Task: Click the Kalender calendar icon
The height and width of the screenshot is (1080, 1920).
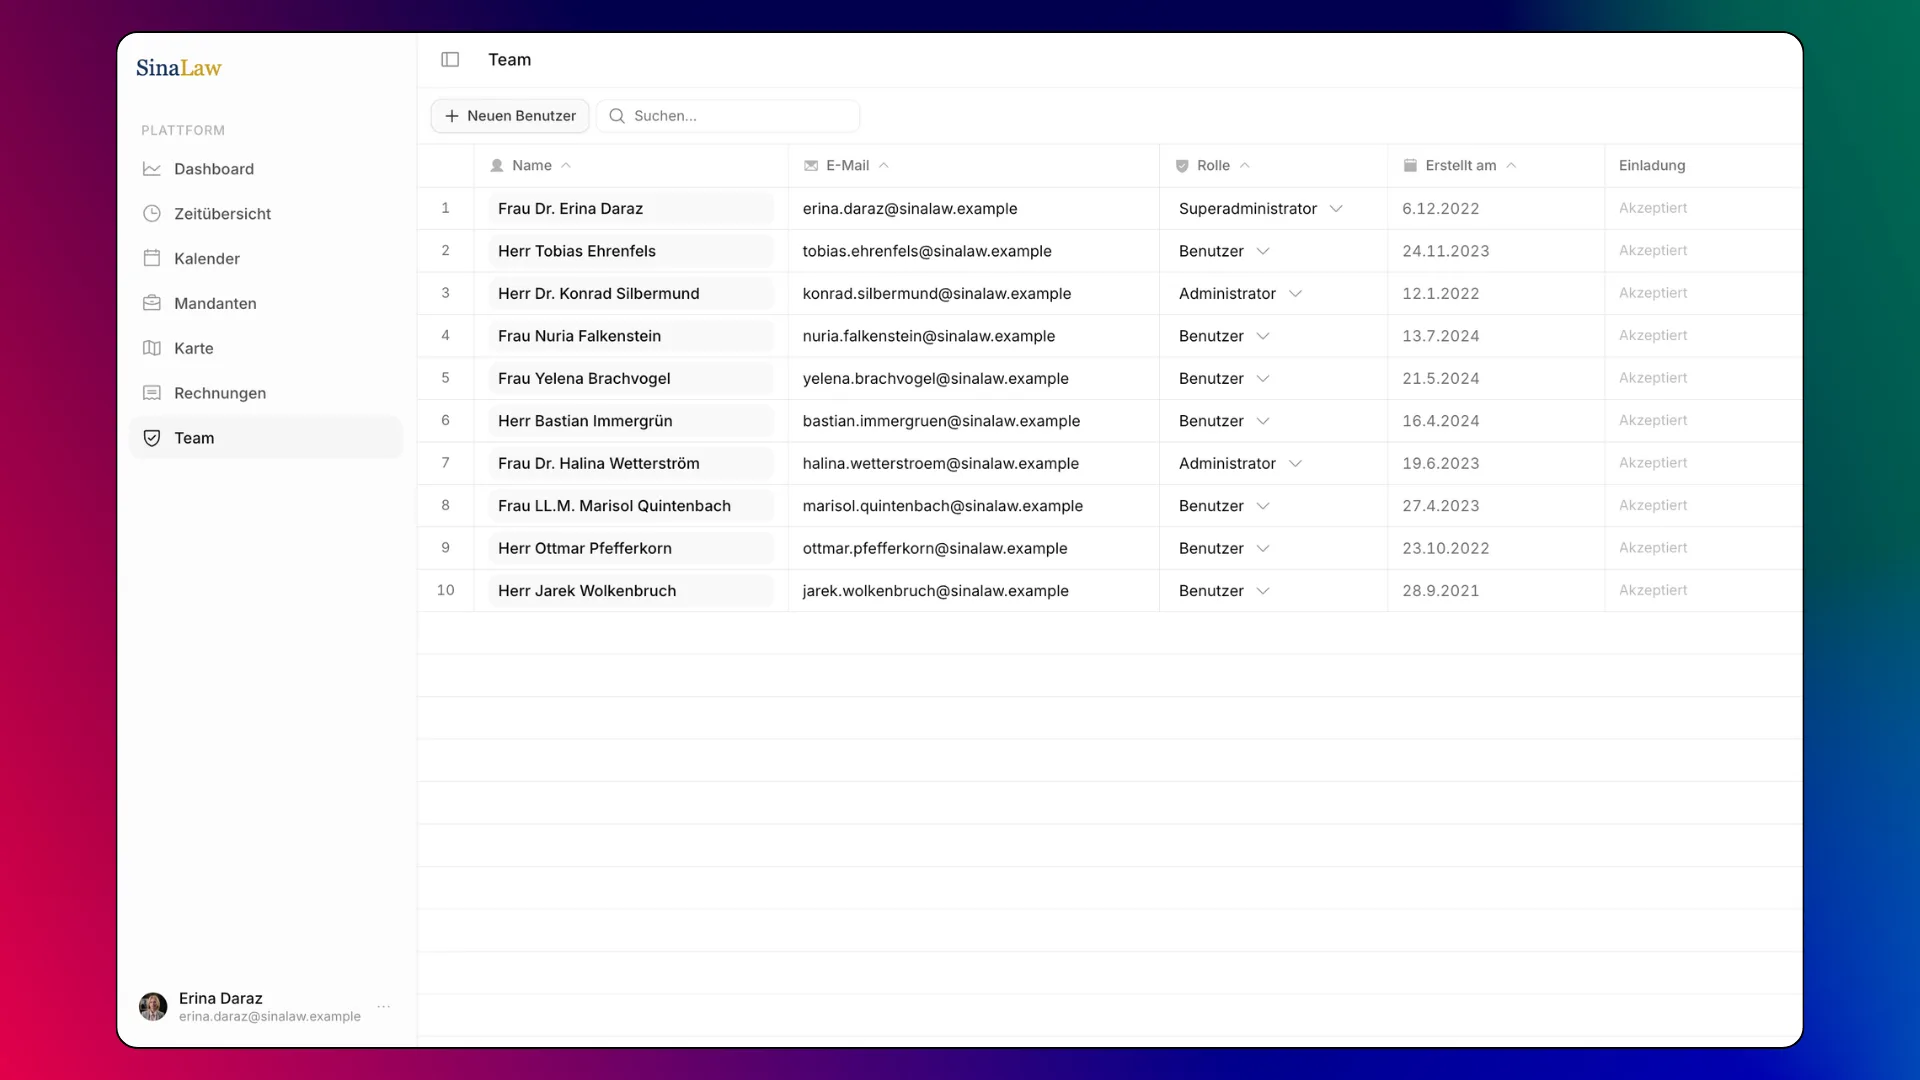Action: click(x=152, y=259)
